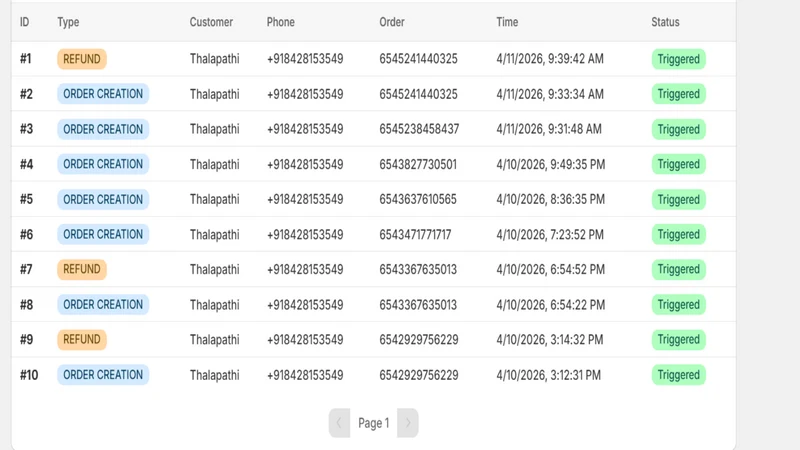Open order 6542929756229 in row #9

point(419,340)
